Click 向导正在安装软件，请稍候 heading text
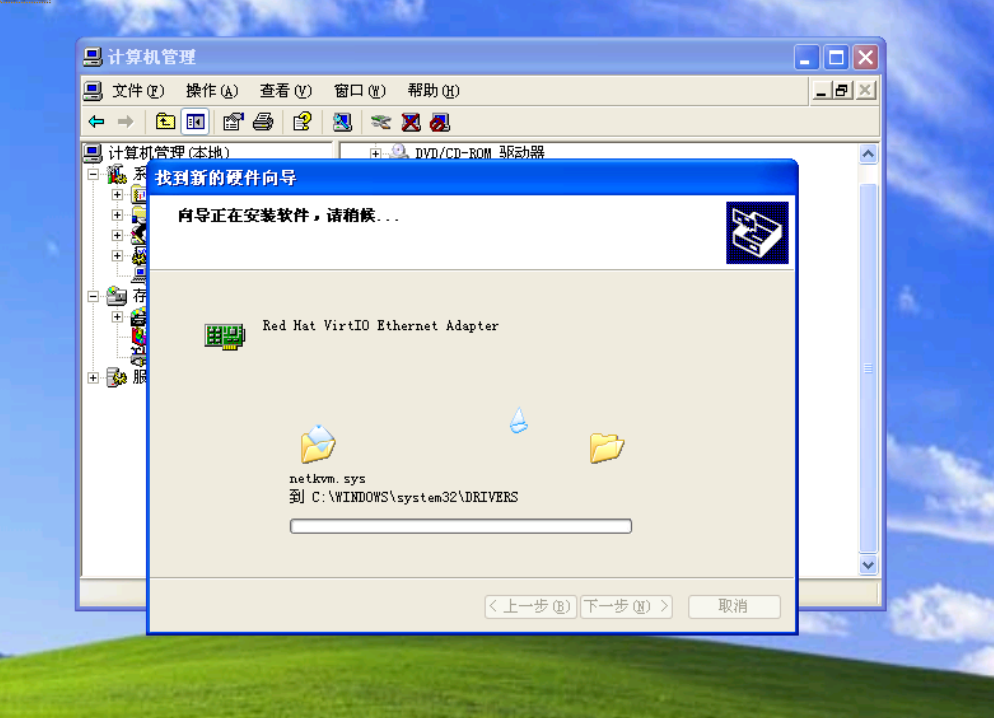 288,216
